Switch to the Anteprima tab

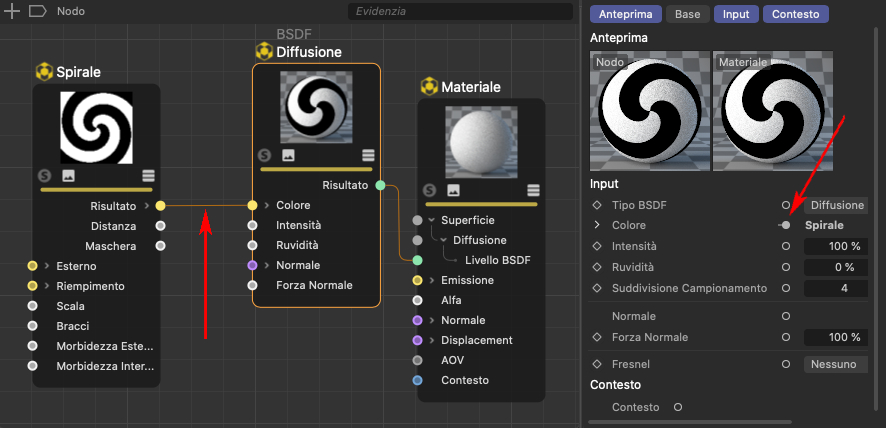tap(626, 14)
